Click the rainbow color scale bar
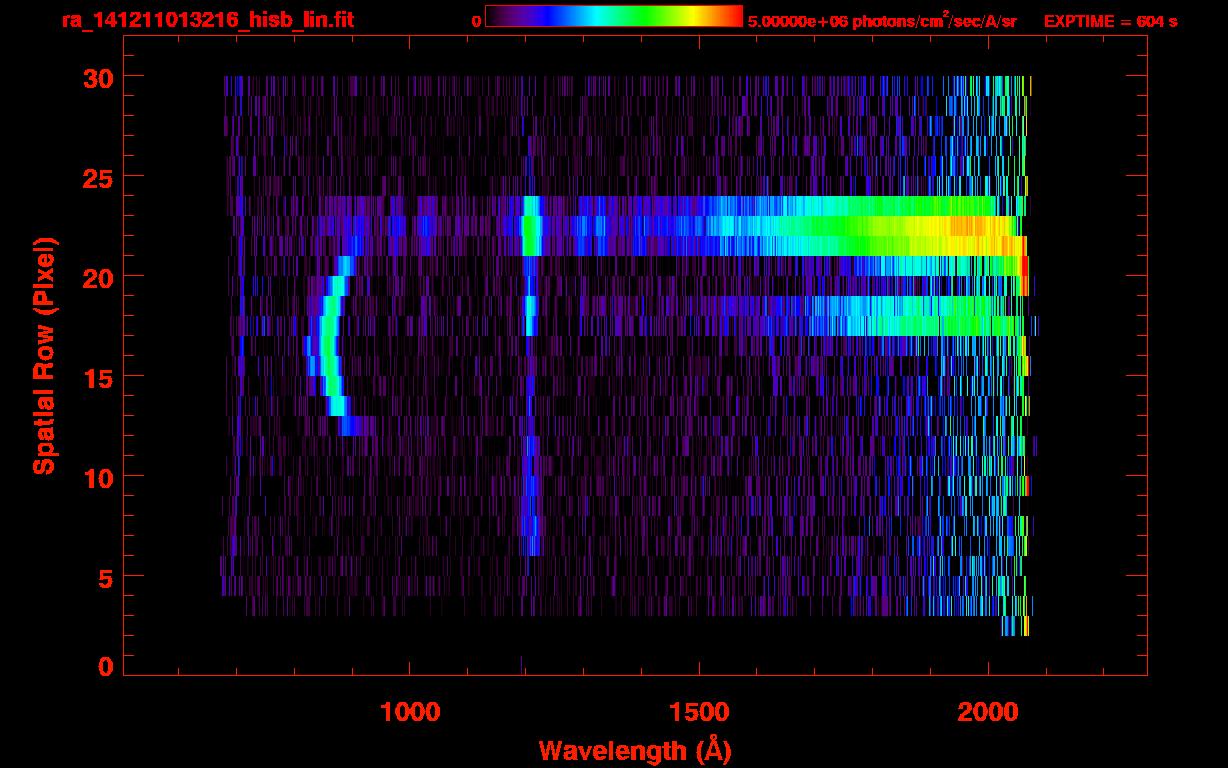This screenshot has height=768, width=1228. [x=614, y=16]
